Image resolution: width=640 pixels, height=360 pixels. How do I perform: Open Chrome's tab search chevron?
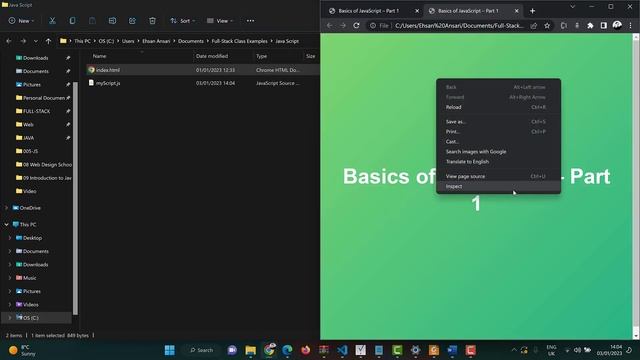tap(572, 7)
